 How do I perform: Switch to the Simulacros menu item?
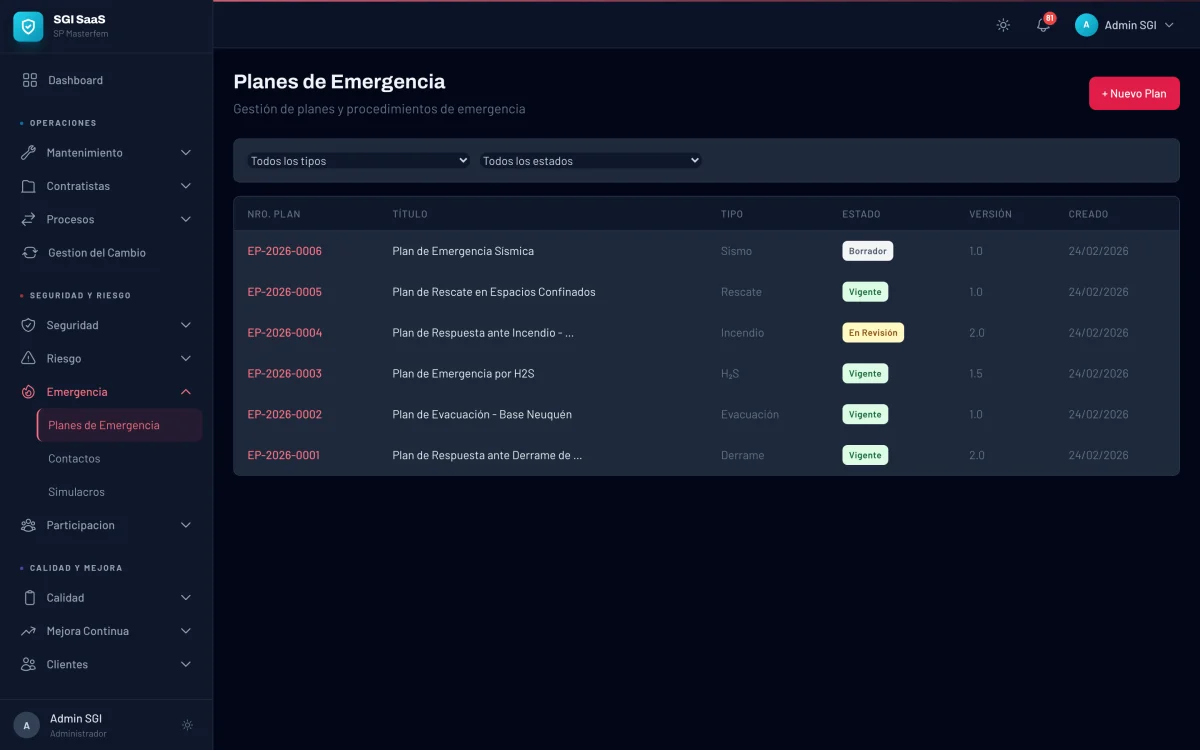(x=77, y=491)
